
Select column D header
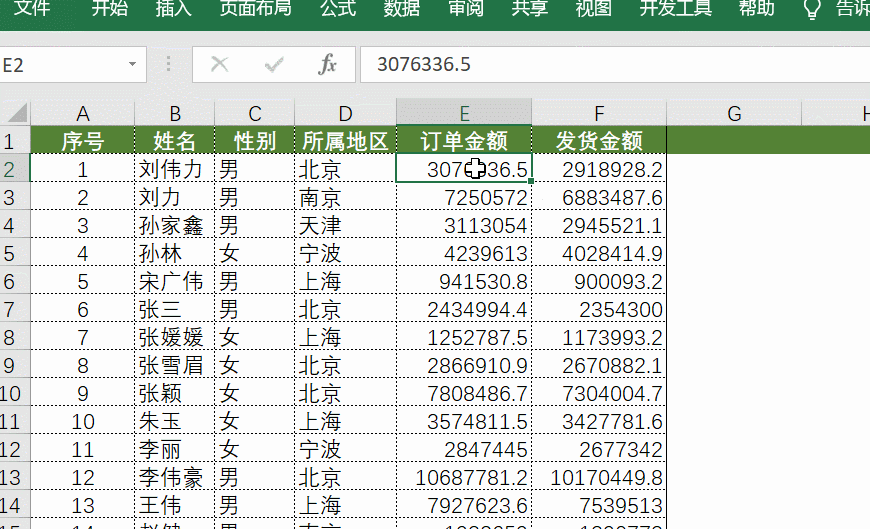coord(345,113)
